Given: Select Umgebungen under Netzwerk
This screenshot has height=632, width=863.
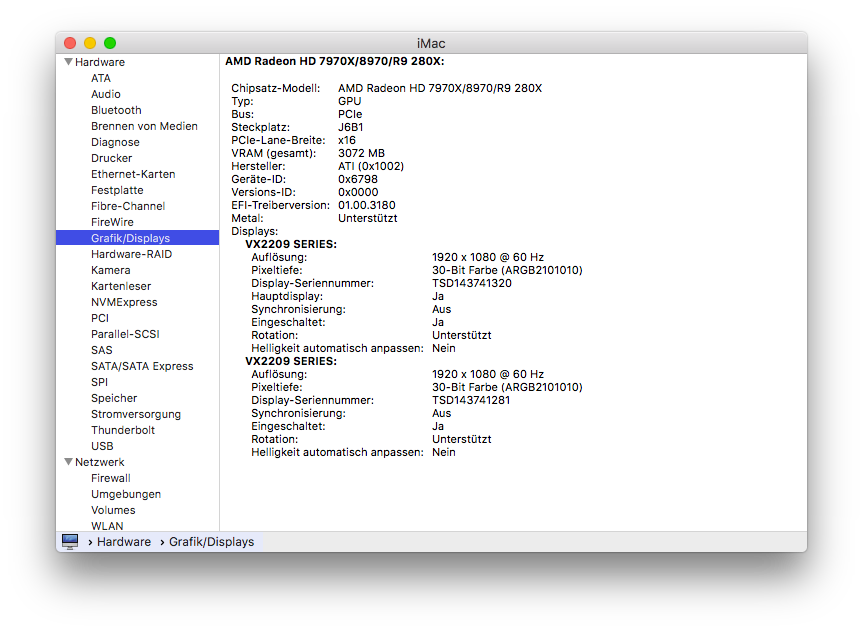Looking at the screenshot, I should (126, 494).
